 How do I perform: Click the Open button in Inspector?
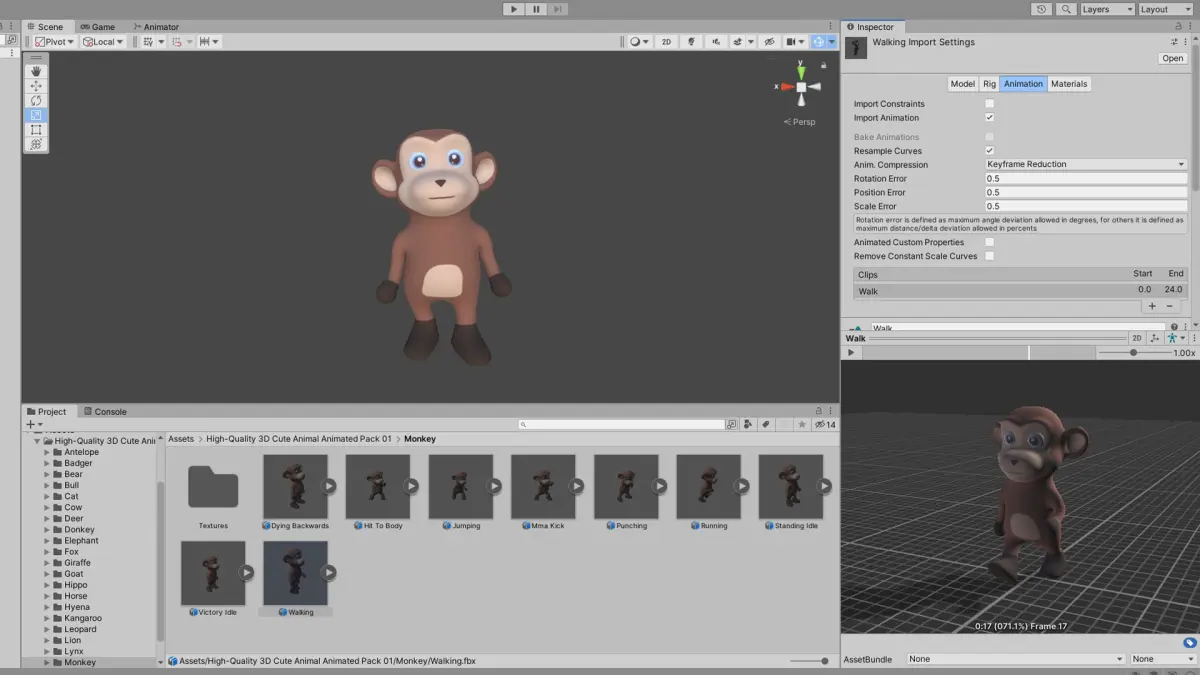[1172, 59]
